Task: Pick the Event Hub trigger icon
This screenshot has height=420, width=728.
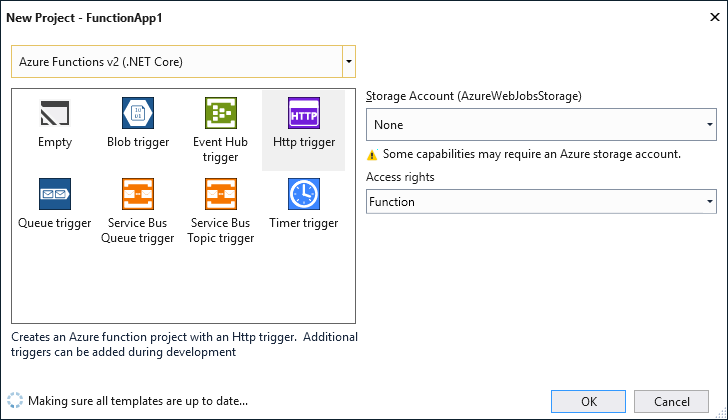Action: tap(221, 113)
